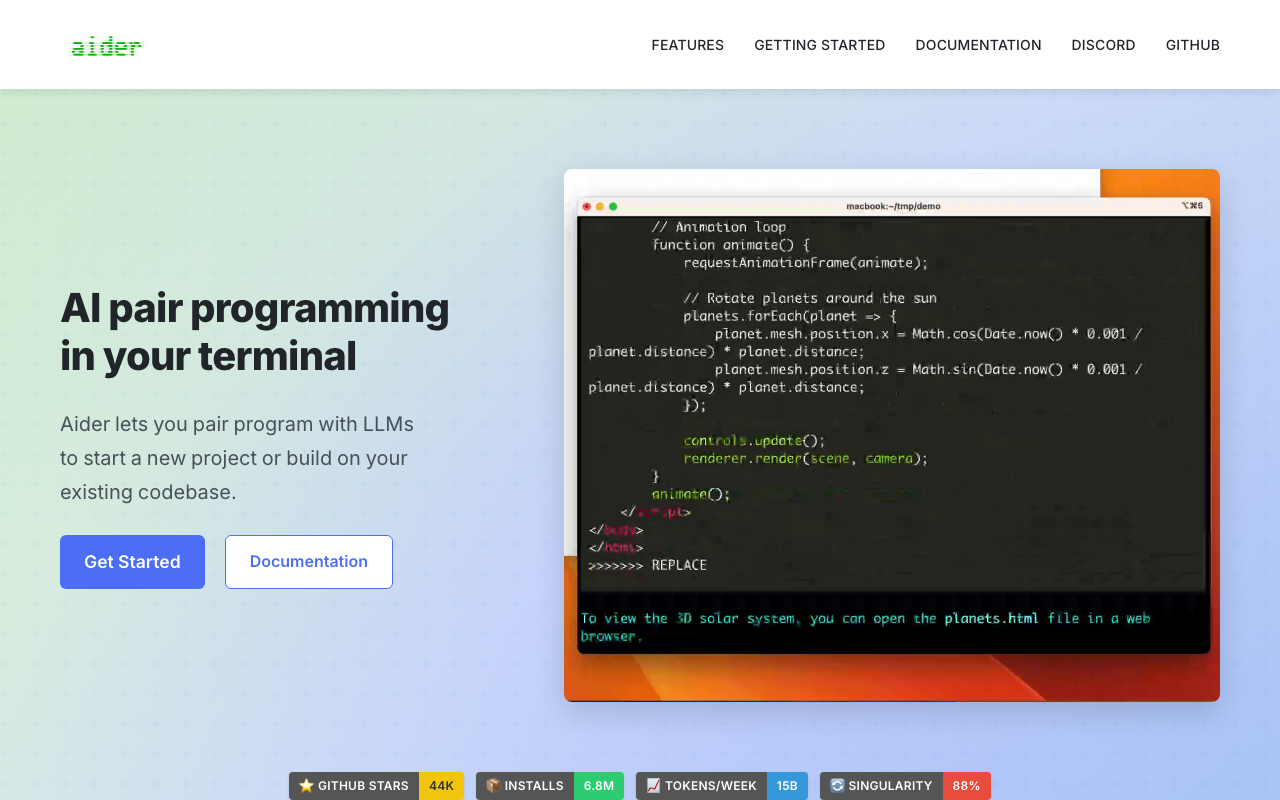
Task: Click the "renderer.render(scene, camera);" code line
Action: 806,458
